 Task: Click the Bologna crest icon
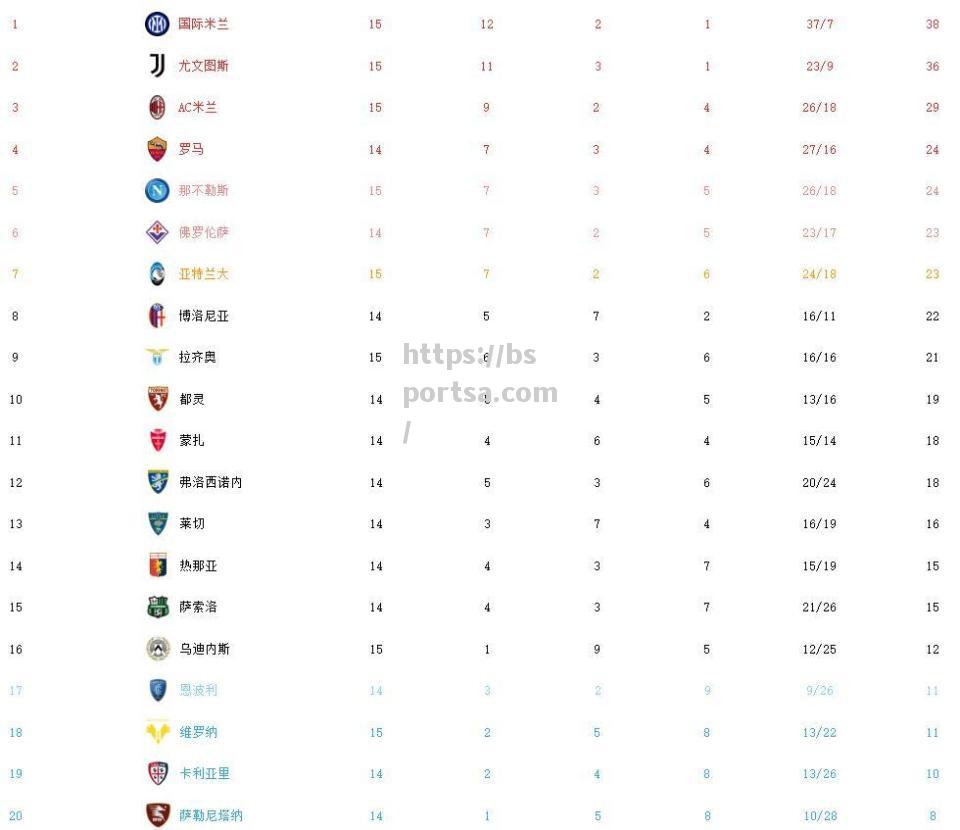tap(157, 315)
